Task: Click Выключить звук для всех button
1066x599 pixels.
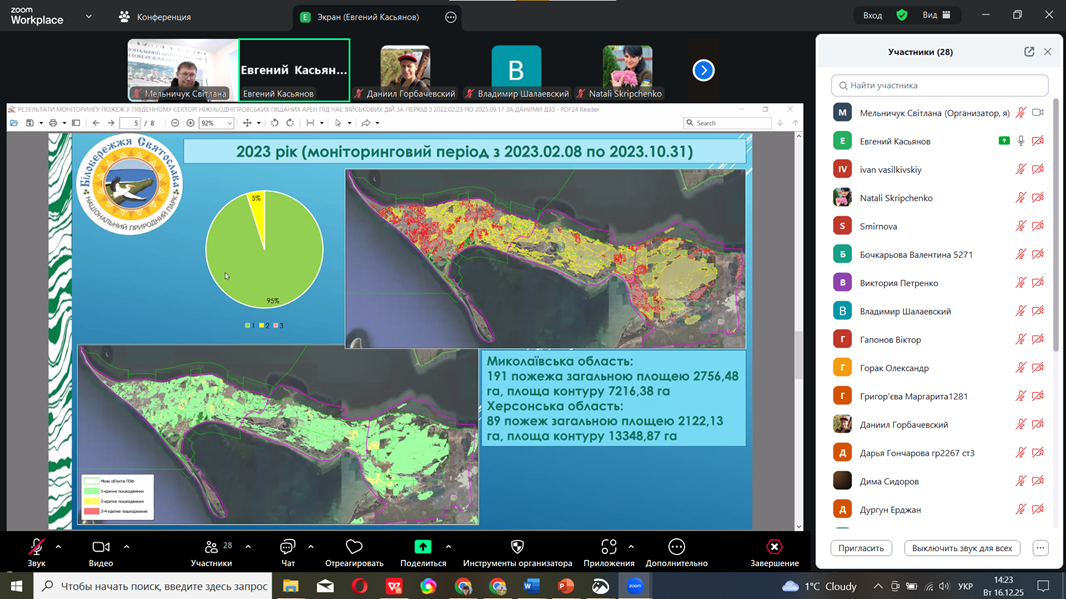Action: coord(962,548)
